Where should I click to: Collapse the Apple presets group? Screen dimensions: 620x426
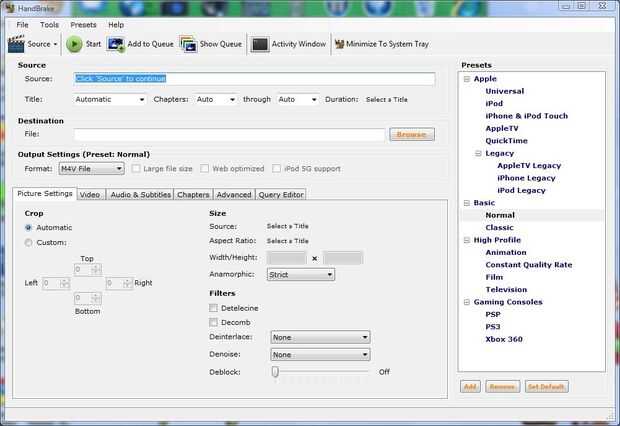pos(467,79)
